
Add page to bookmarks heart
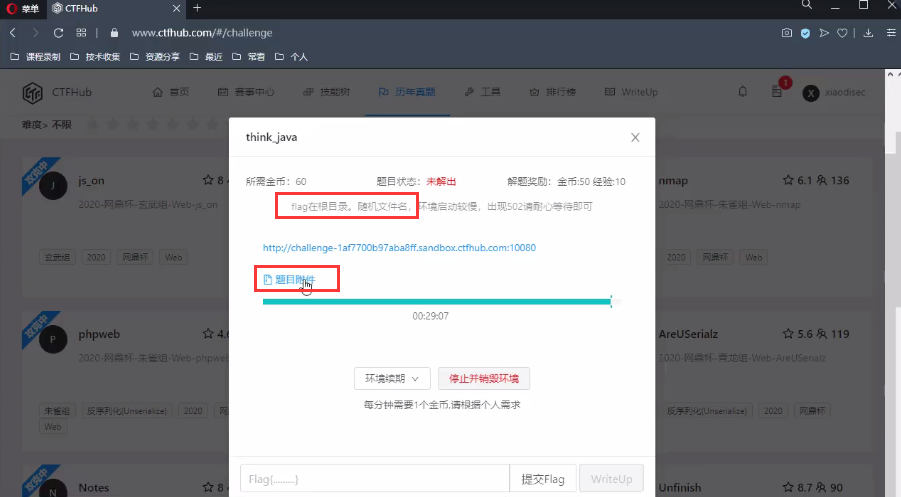click(842, 33)
